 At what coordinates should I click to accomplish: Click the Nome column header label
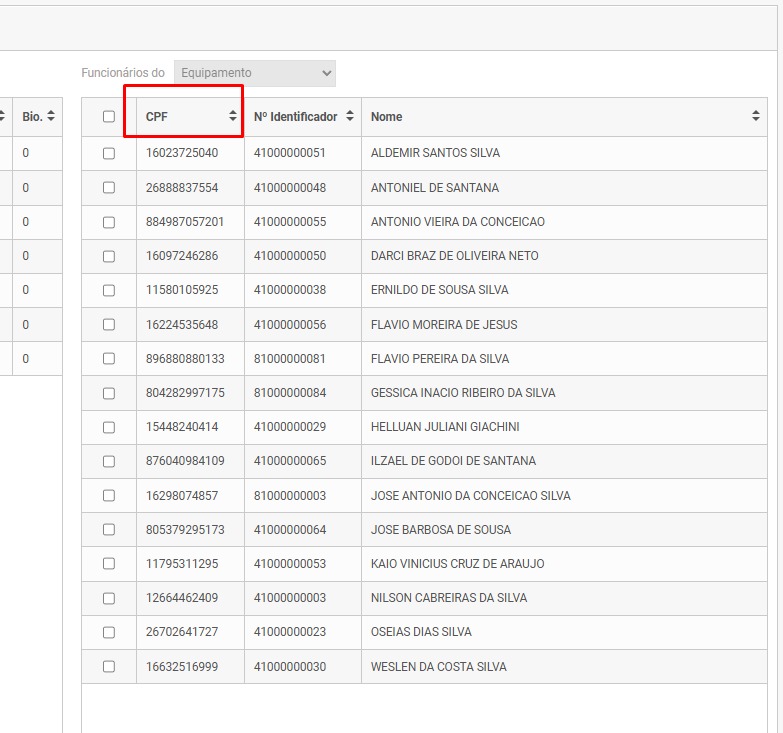386,117
